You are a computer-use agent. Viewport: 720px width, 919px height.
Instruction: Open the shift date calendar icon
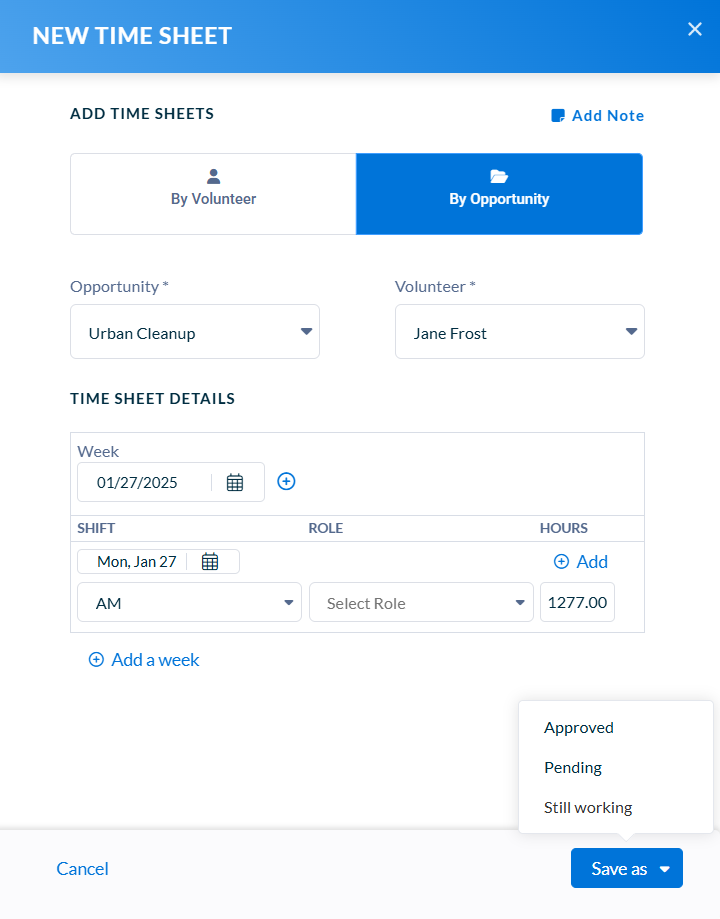click(210, 561)
